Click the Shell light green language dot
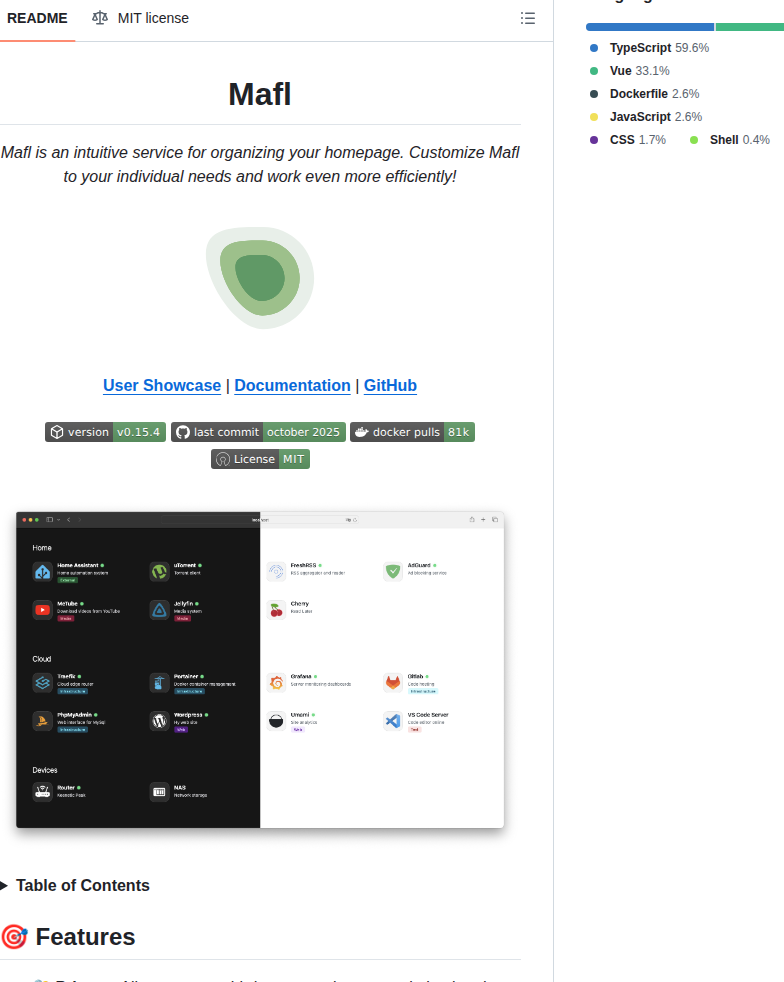Screen dimensions: 784x982 click(694, 140)
